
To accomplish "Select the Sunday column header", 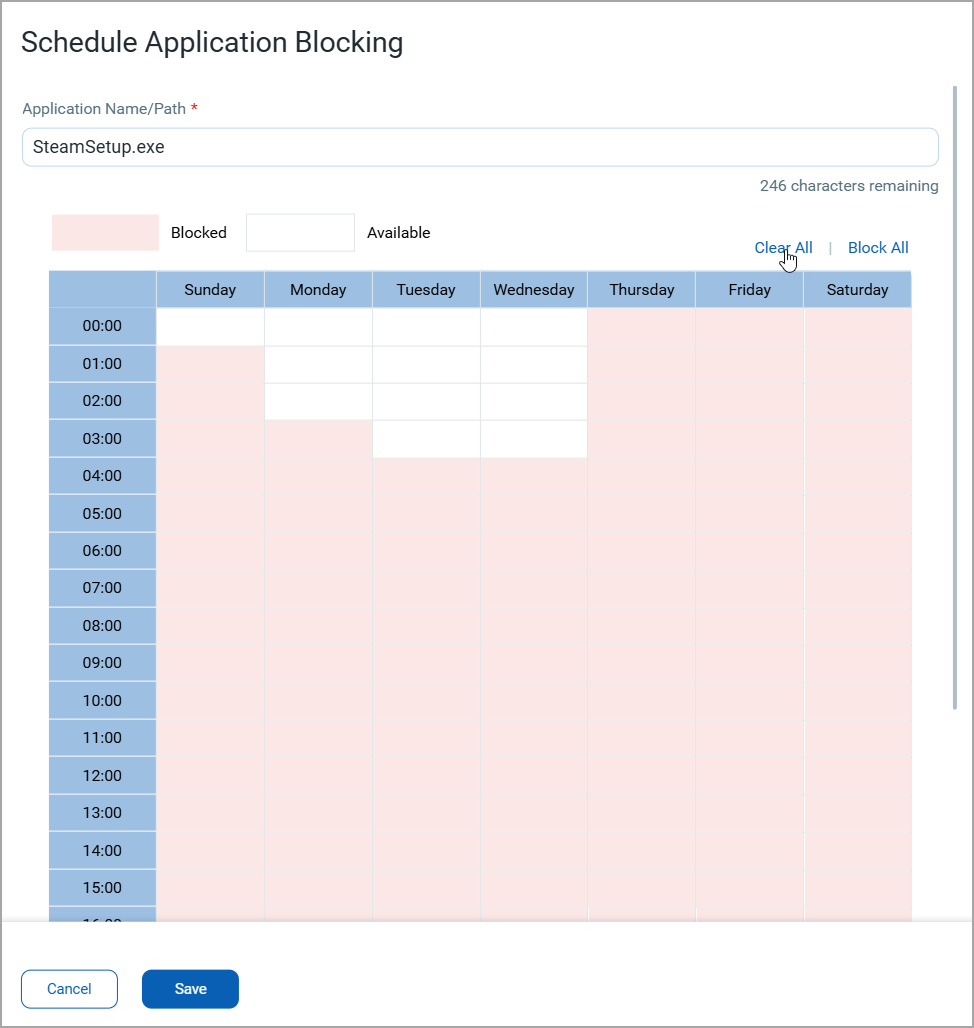I will (x=210, y=290).
